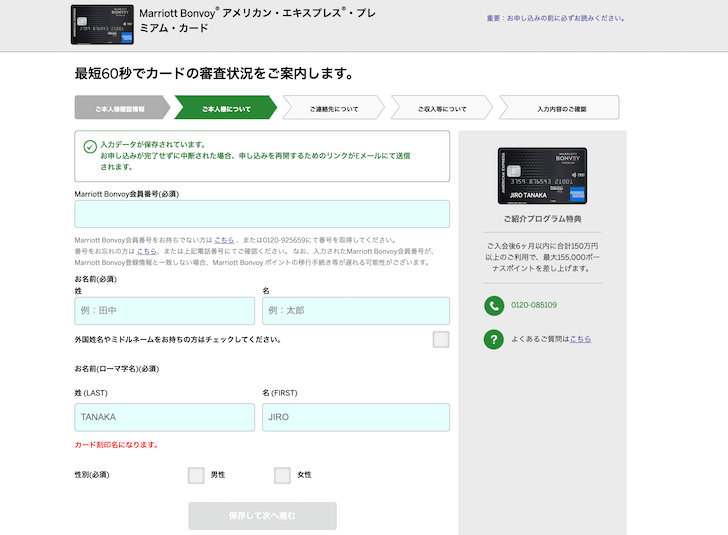Click the 保存して次へ進む button
The image size is (728, 535).
click(262, 515)
